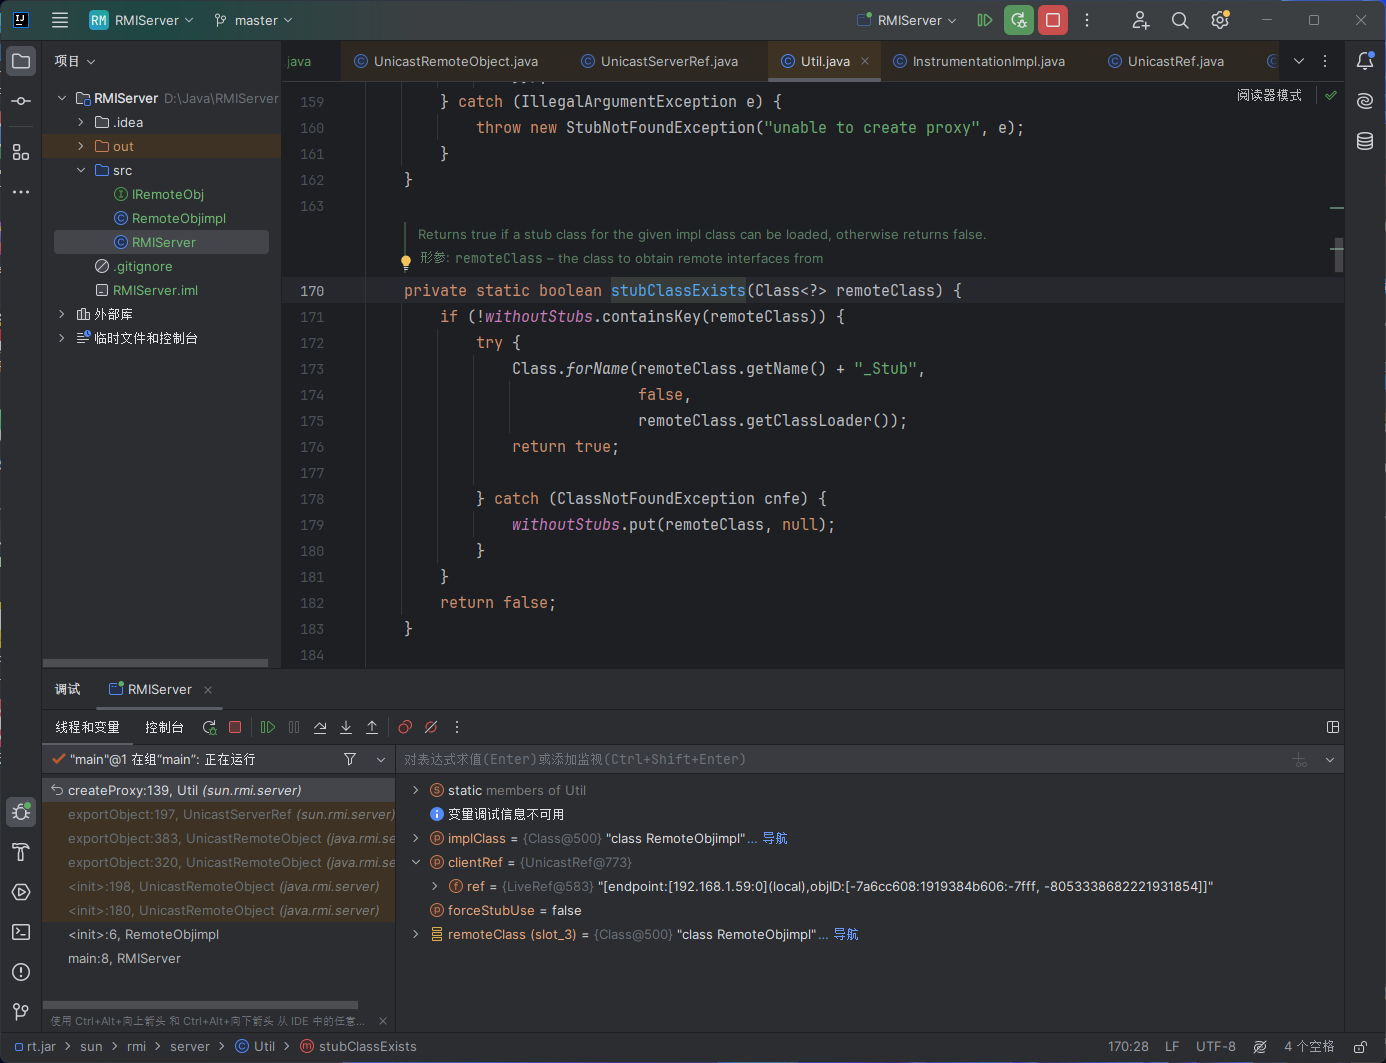Close the Util.java tab
1386x1063 pixels.
865,61
